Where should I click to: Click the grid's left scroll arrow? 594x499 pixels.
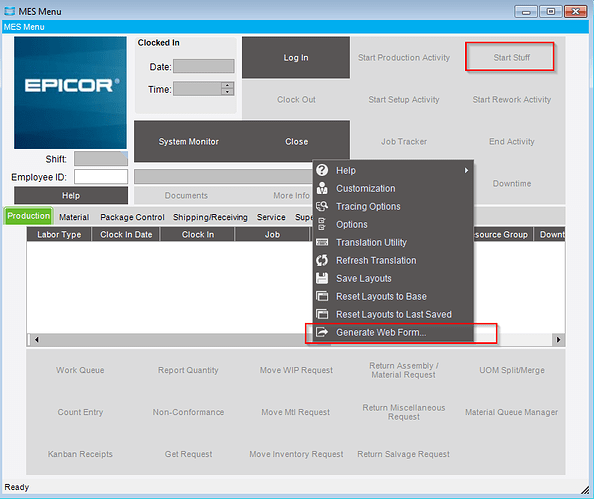36,339
